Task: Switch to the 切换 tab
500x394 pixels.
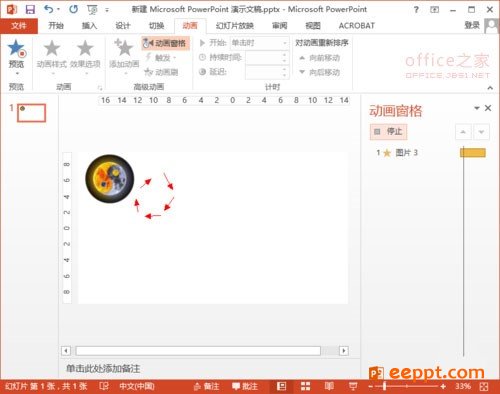Action: pyautogui.click(x=156, y=26)
